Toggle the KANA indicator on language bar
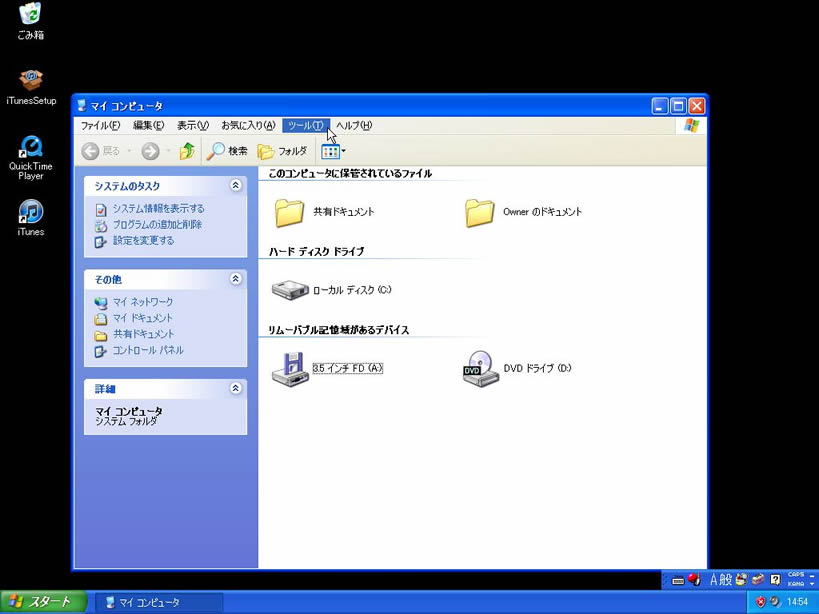The width and height of the screenshot is (819, 614). click(796, 584)
